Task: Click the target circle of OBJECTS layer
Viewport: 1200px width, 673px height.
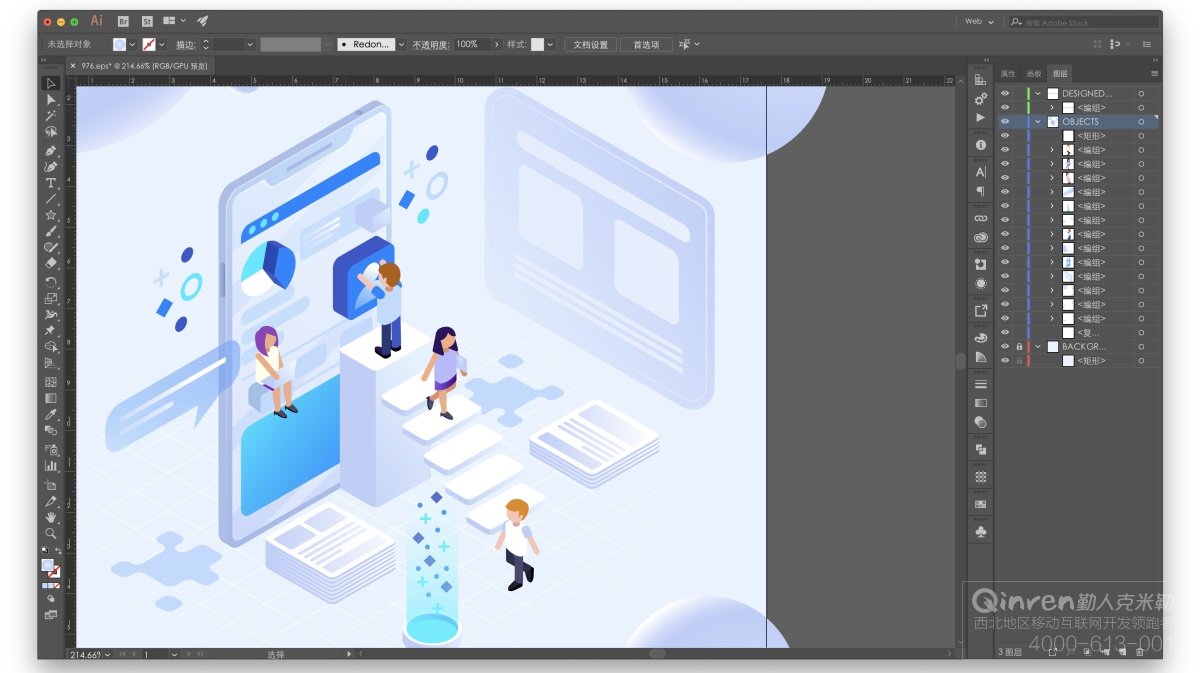Action: click(1141, 122)
